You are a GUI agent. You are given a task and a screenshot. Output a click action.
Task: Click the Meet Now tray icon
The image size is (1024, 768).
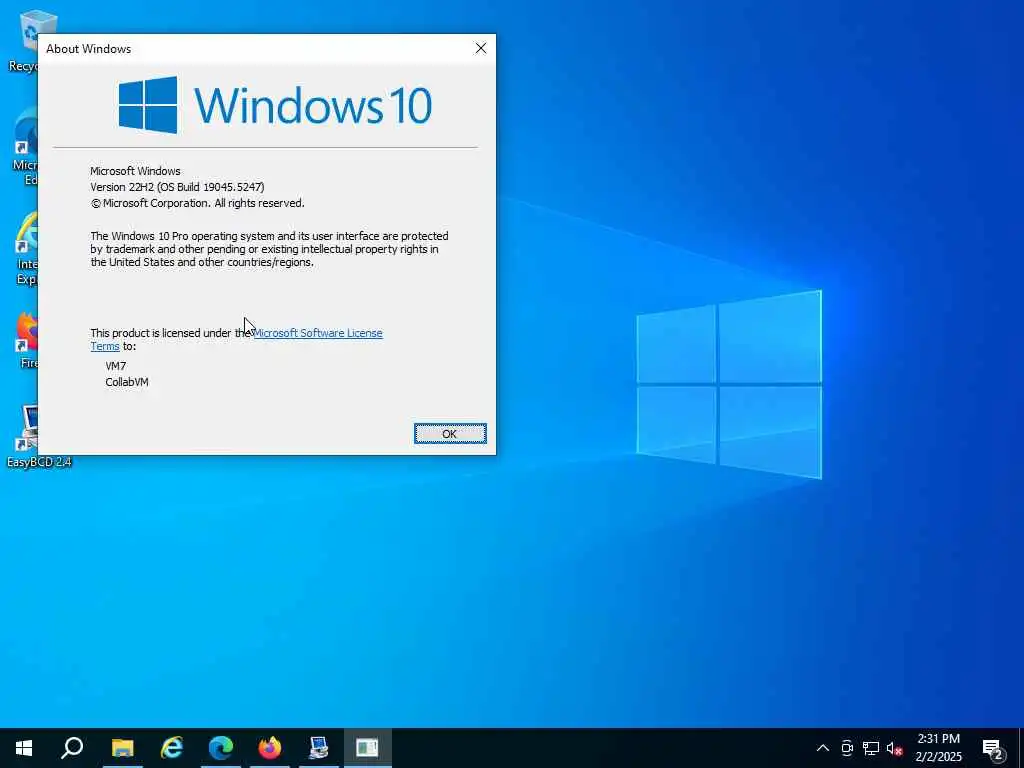coord(847,748)
